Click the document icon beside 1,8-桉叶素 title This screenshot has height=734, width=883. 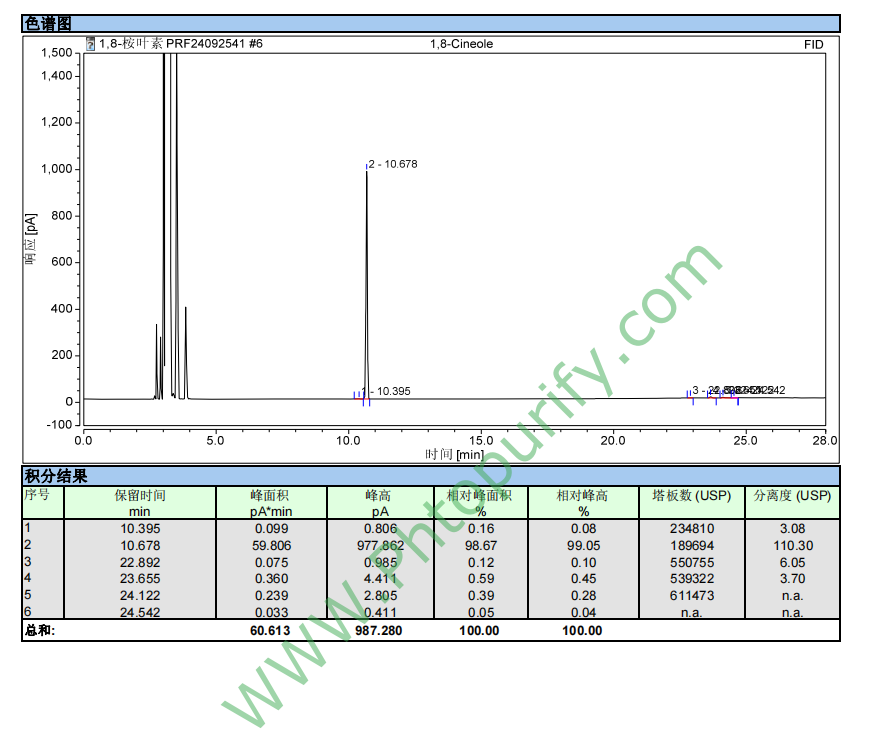point(91,44)
